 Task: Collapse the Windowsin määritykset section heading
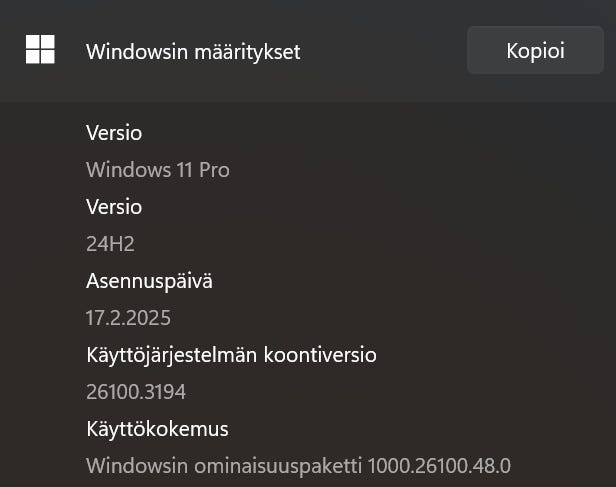click(x=193, y=51)
